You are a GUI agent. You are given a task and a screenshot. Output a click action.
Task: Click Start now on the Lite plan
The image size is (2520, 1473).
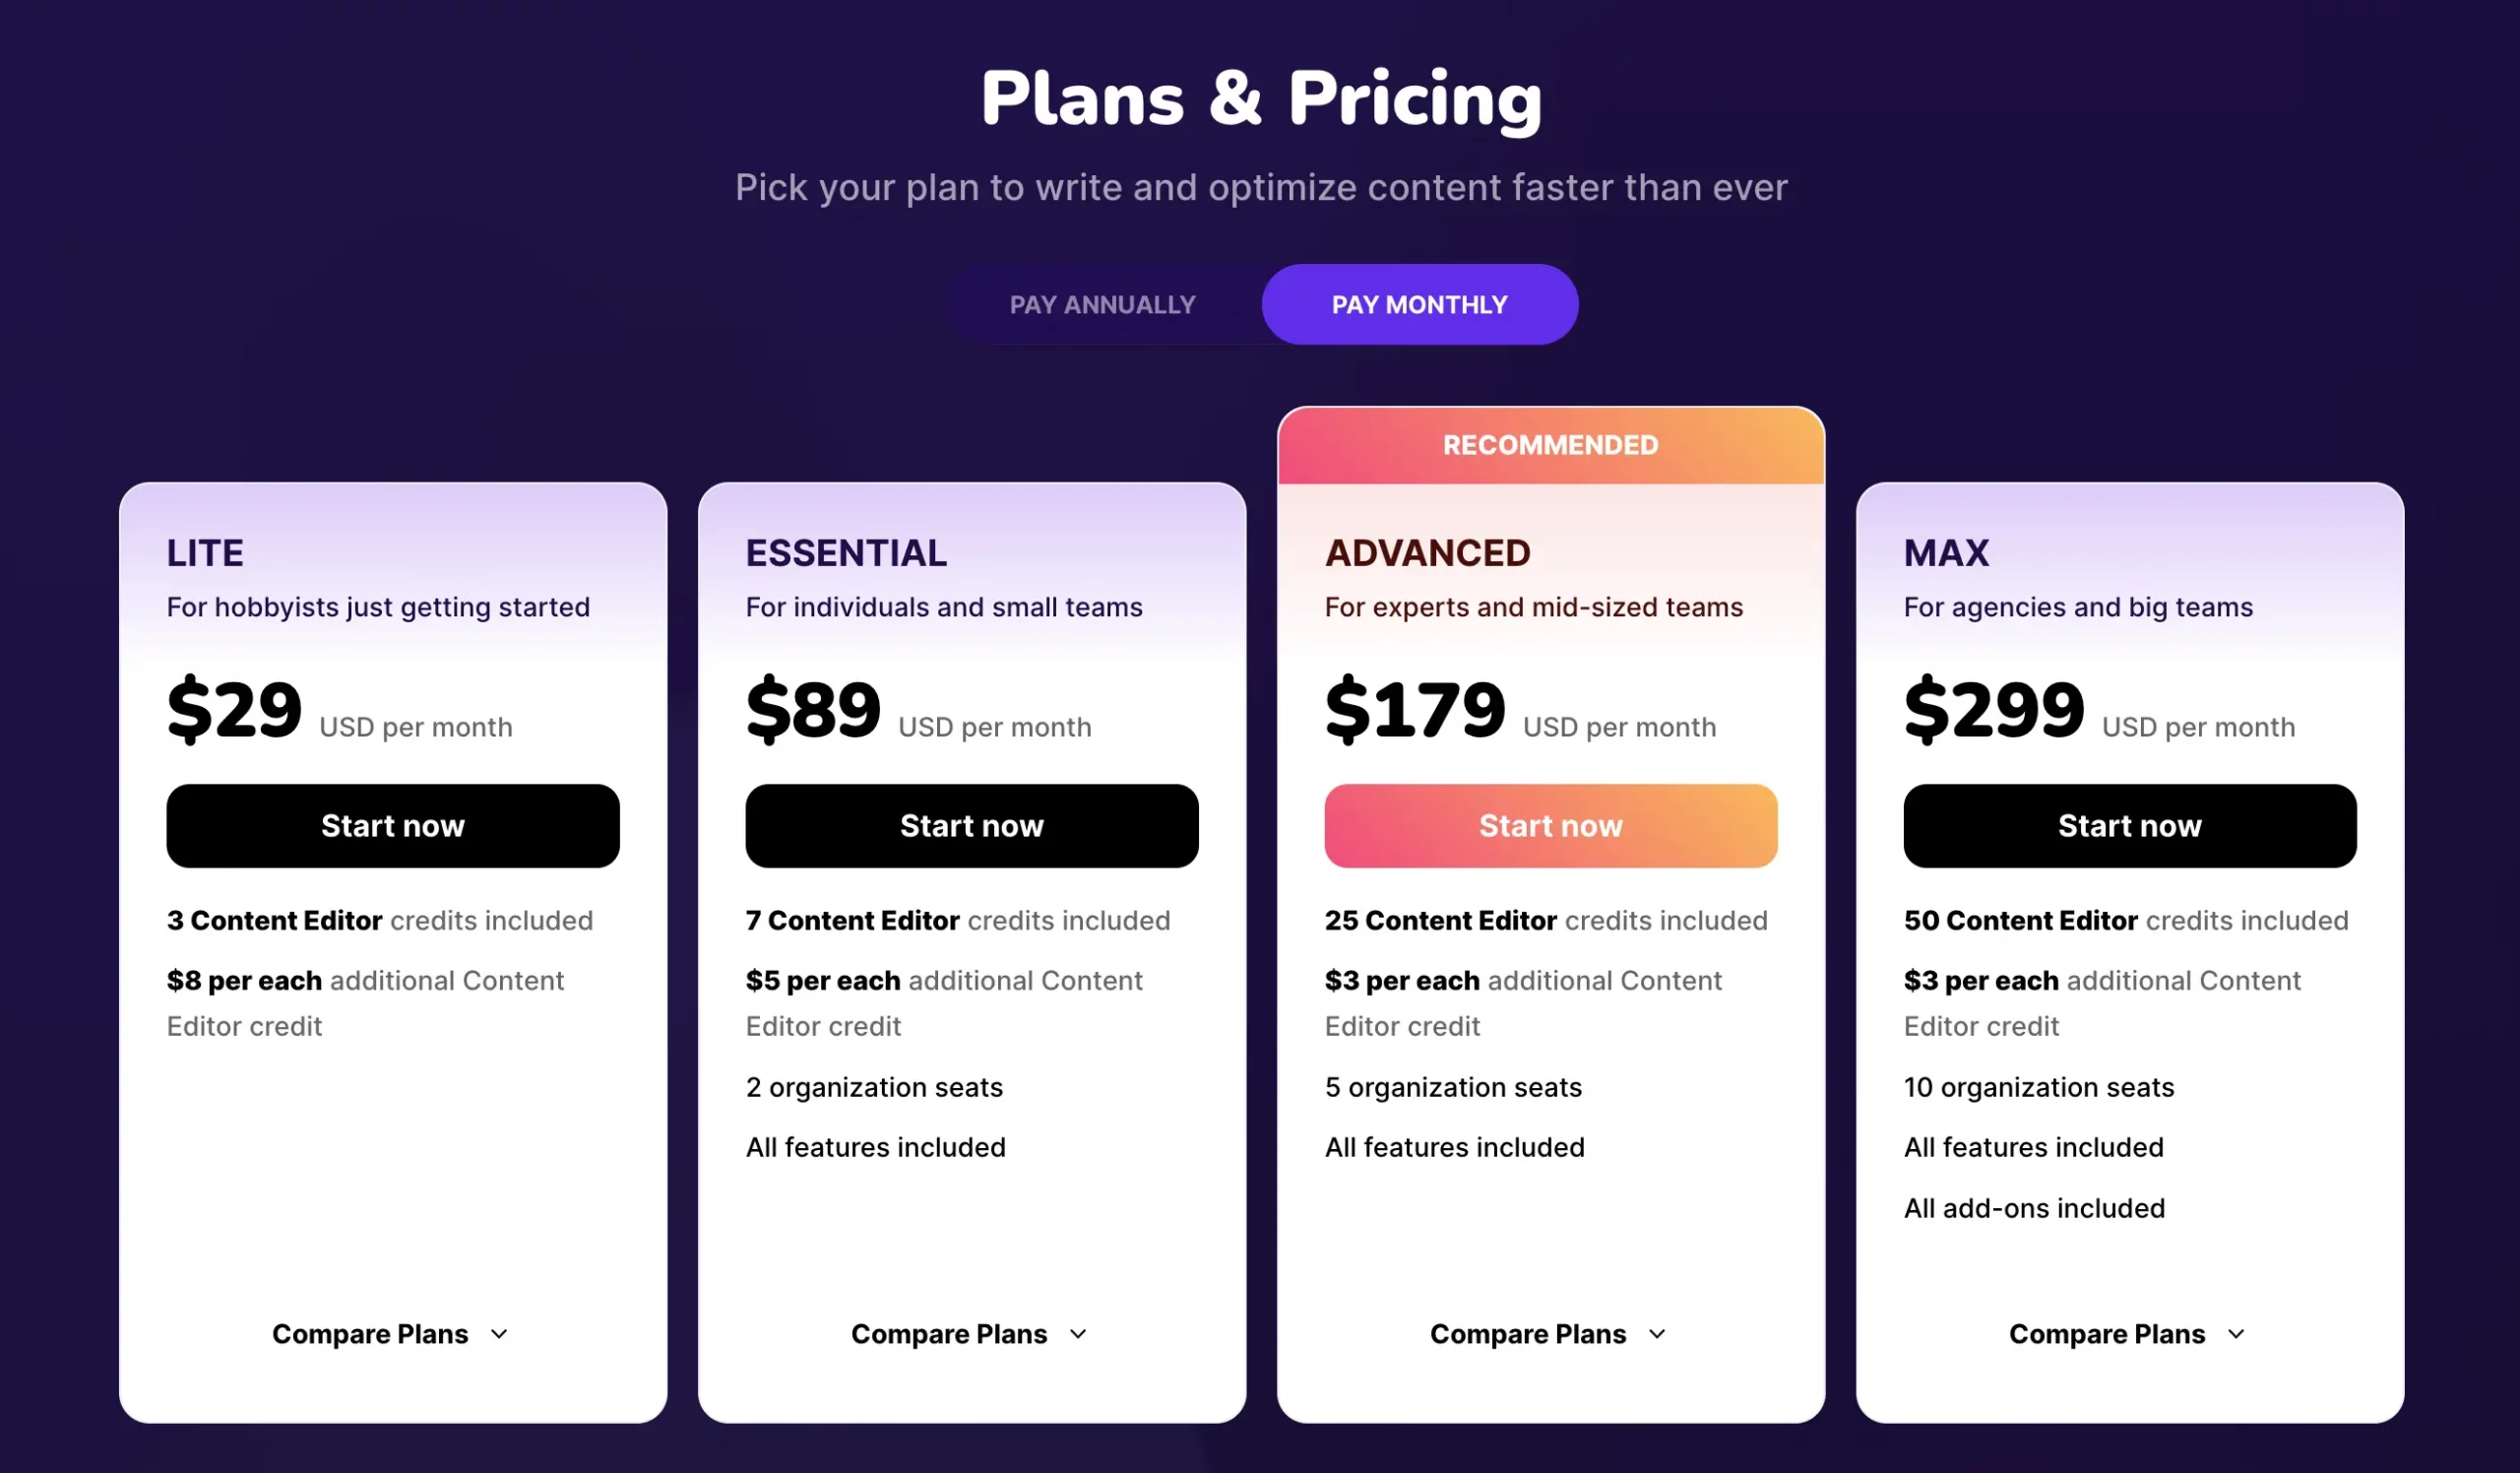393,826
